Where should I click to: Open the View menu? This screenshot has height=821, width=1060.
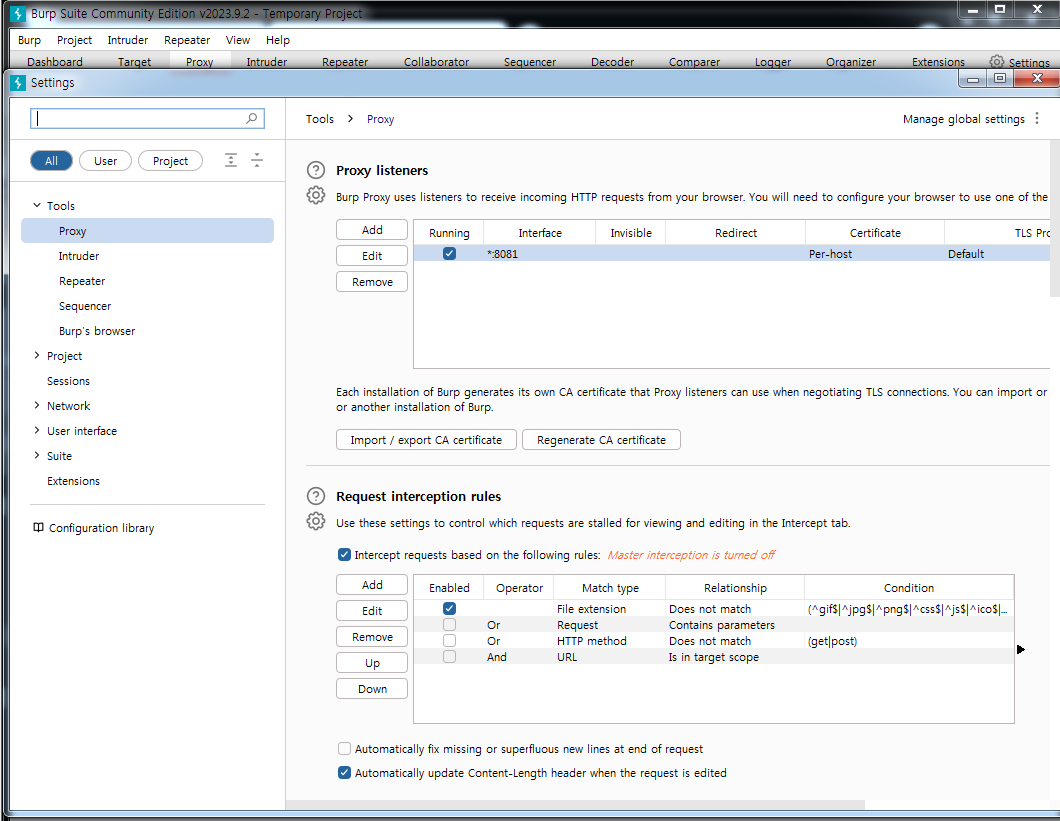238,40
